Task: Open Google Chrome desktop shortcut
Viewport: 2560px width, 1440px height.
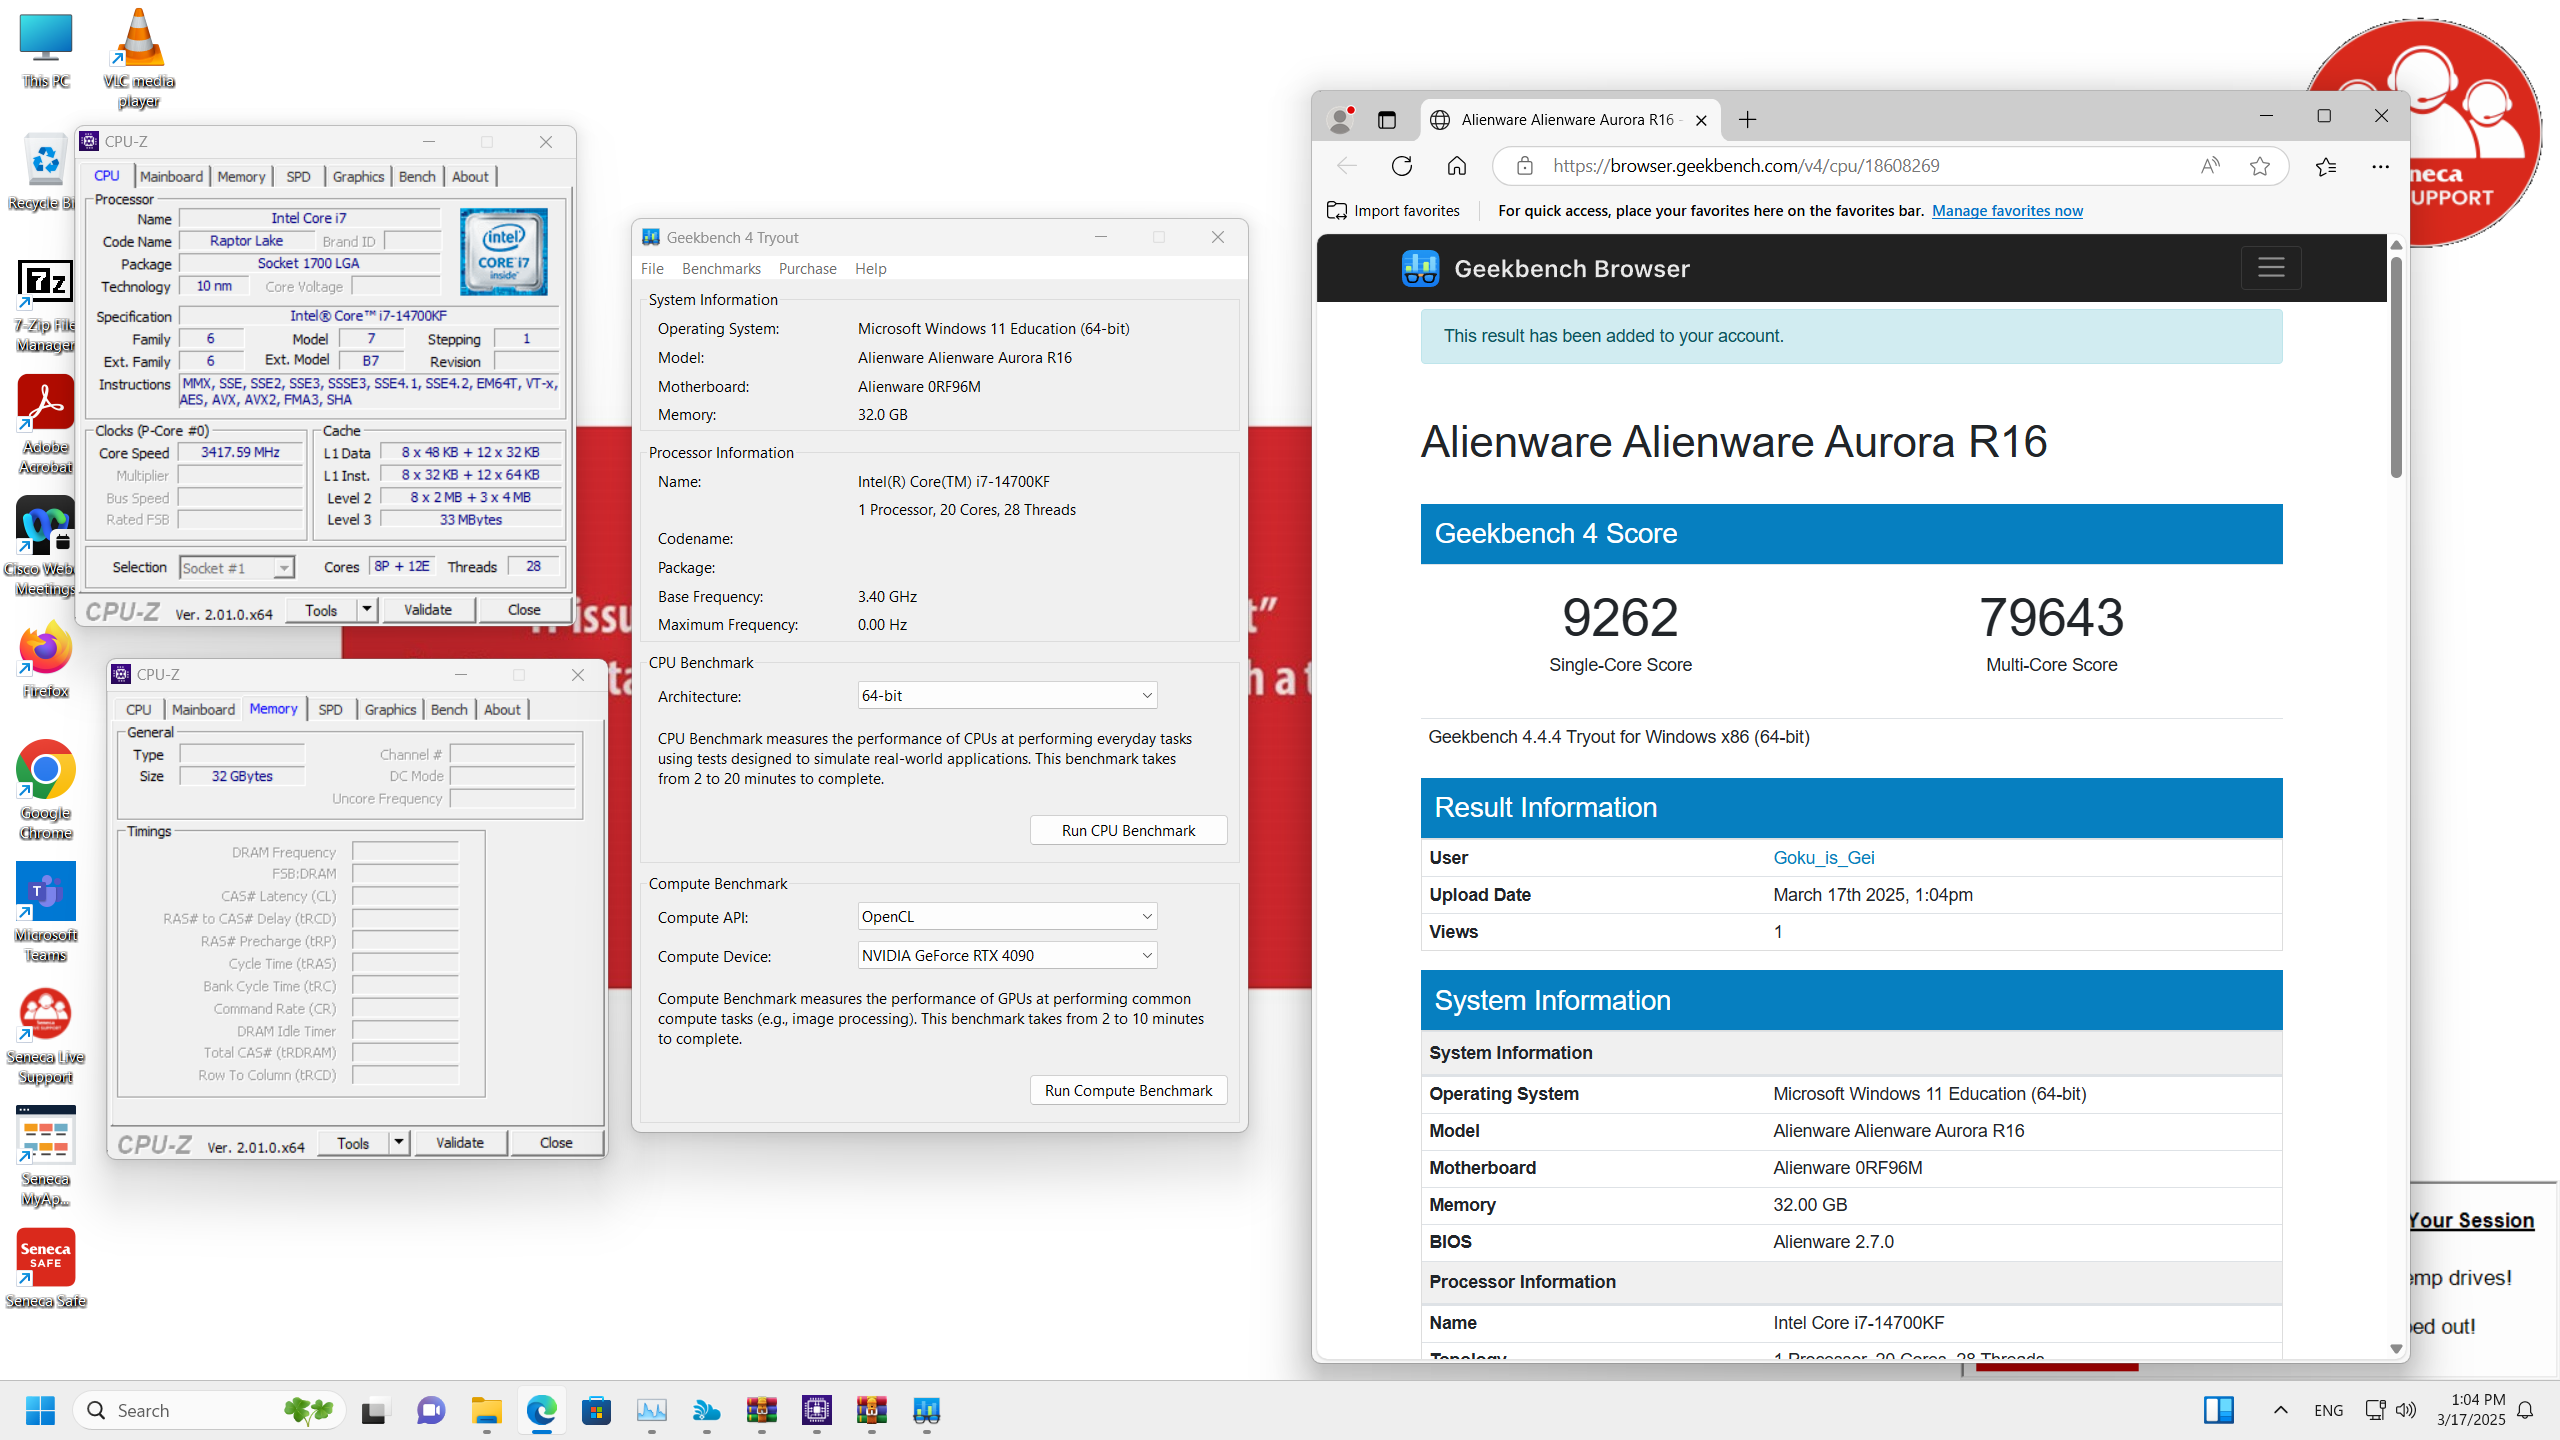Action: [x=46, y=790]
